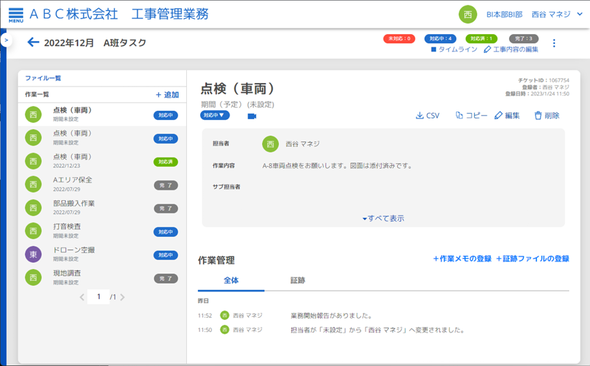590x366 pixels.
Task: Open the hamburger MENU icon
Action: pyautogui.click(x=16, y=15)
